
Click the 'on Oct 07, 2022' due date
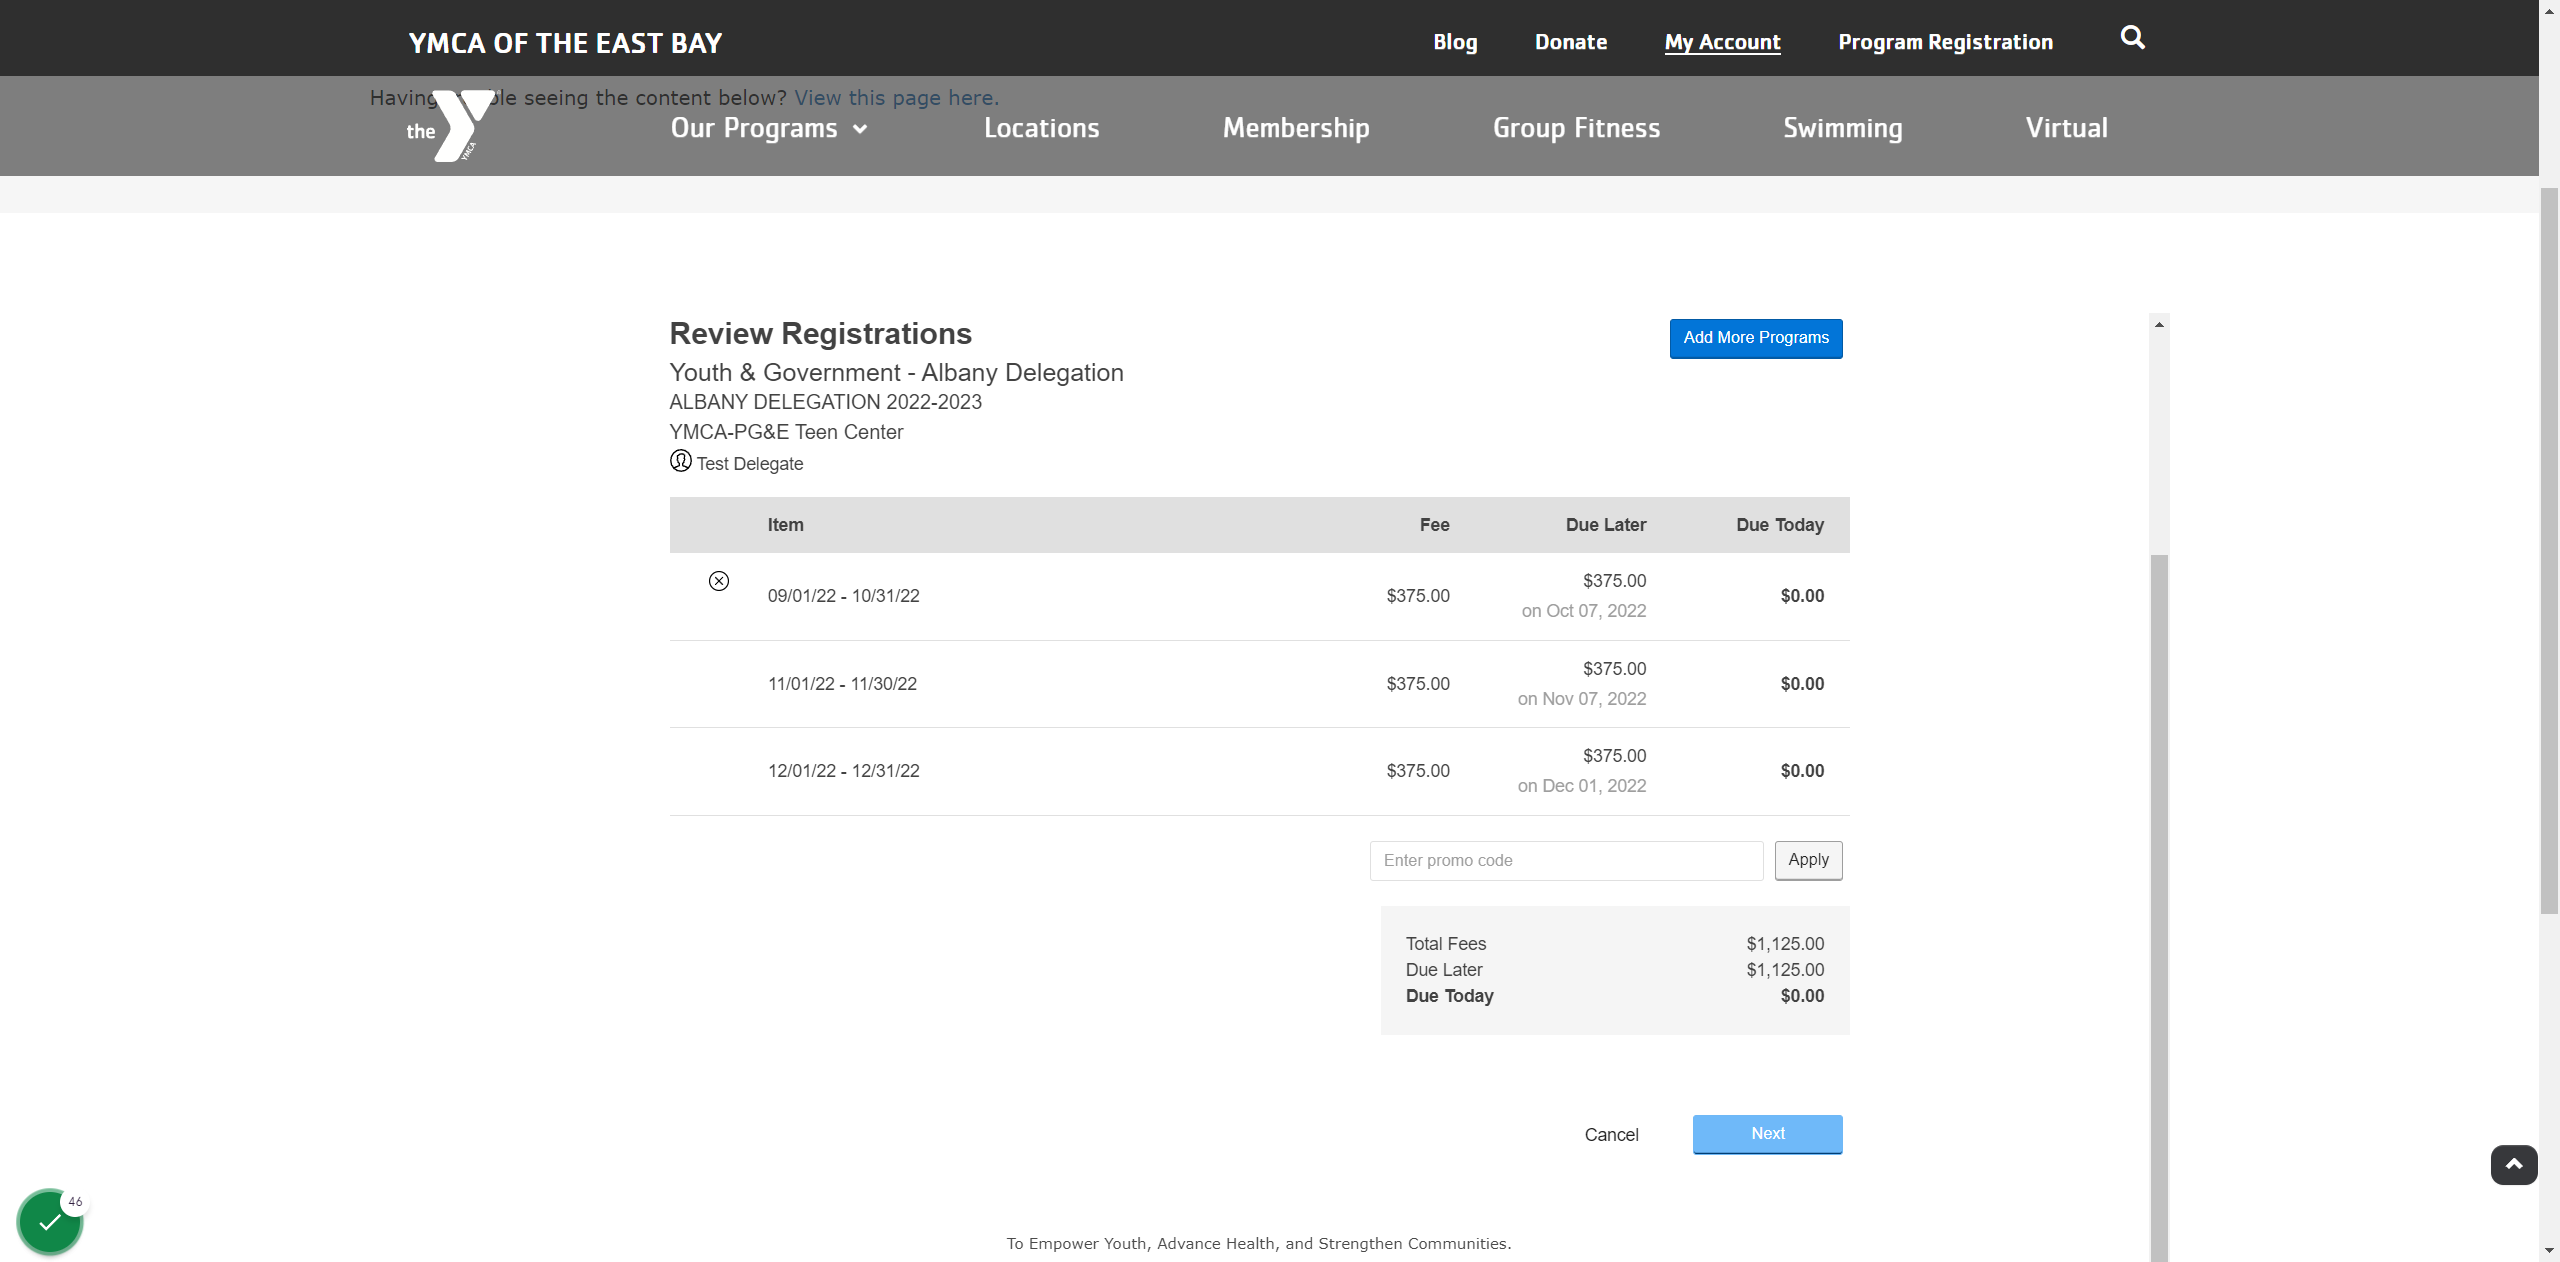click(1583, 611)
